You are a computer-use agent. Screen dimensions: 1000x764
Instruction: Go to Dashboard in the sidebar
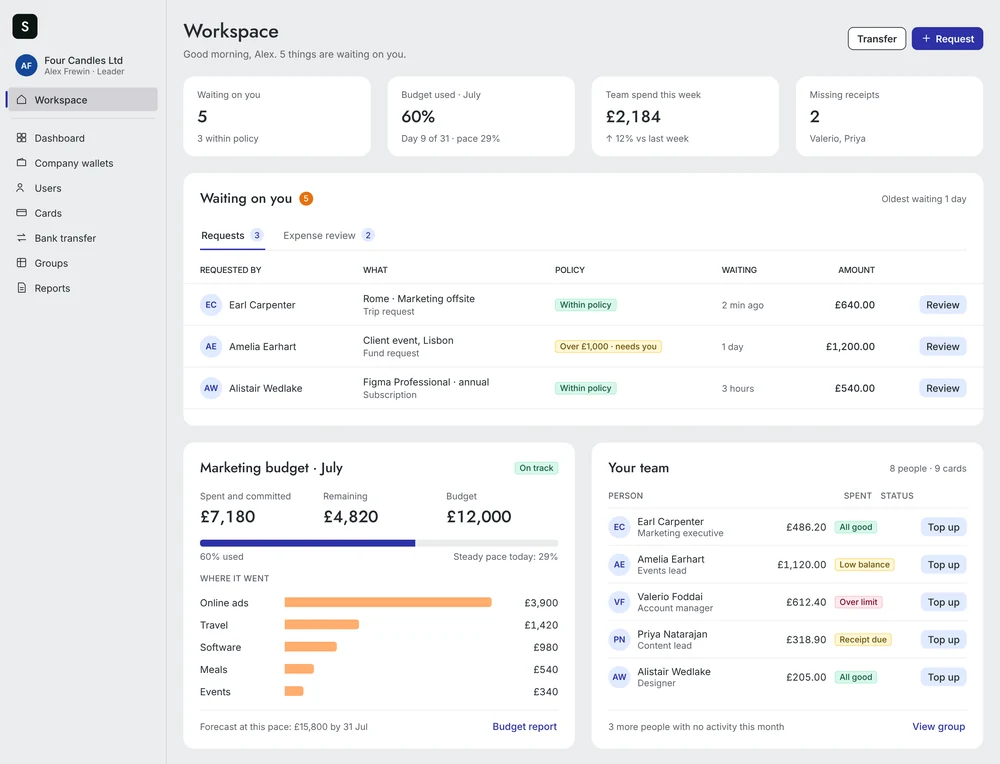pyautogui.click(x=83, y=138)
